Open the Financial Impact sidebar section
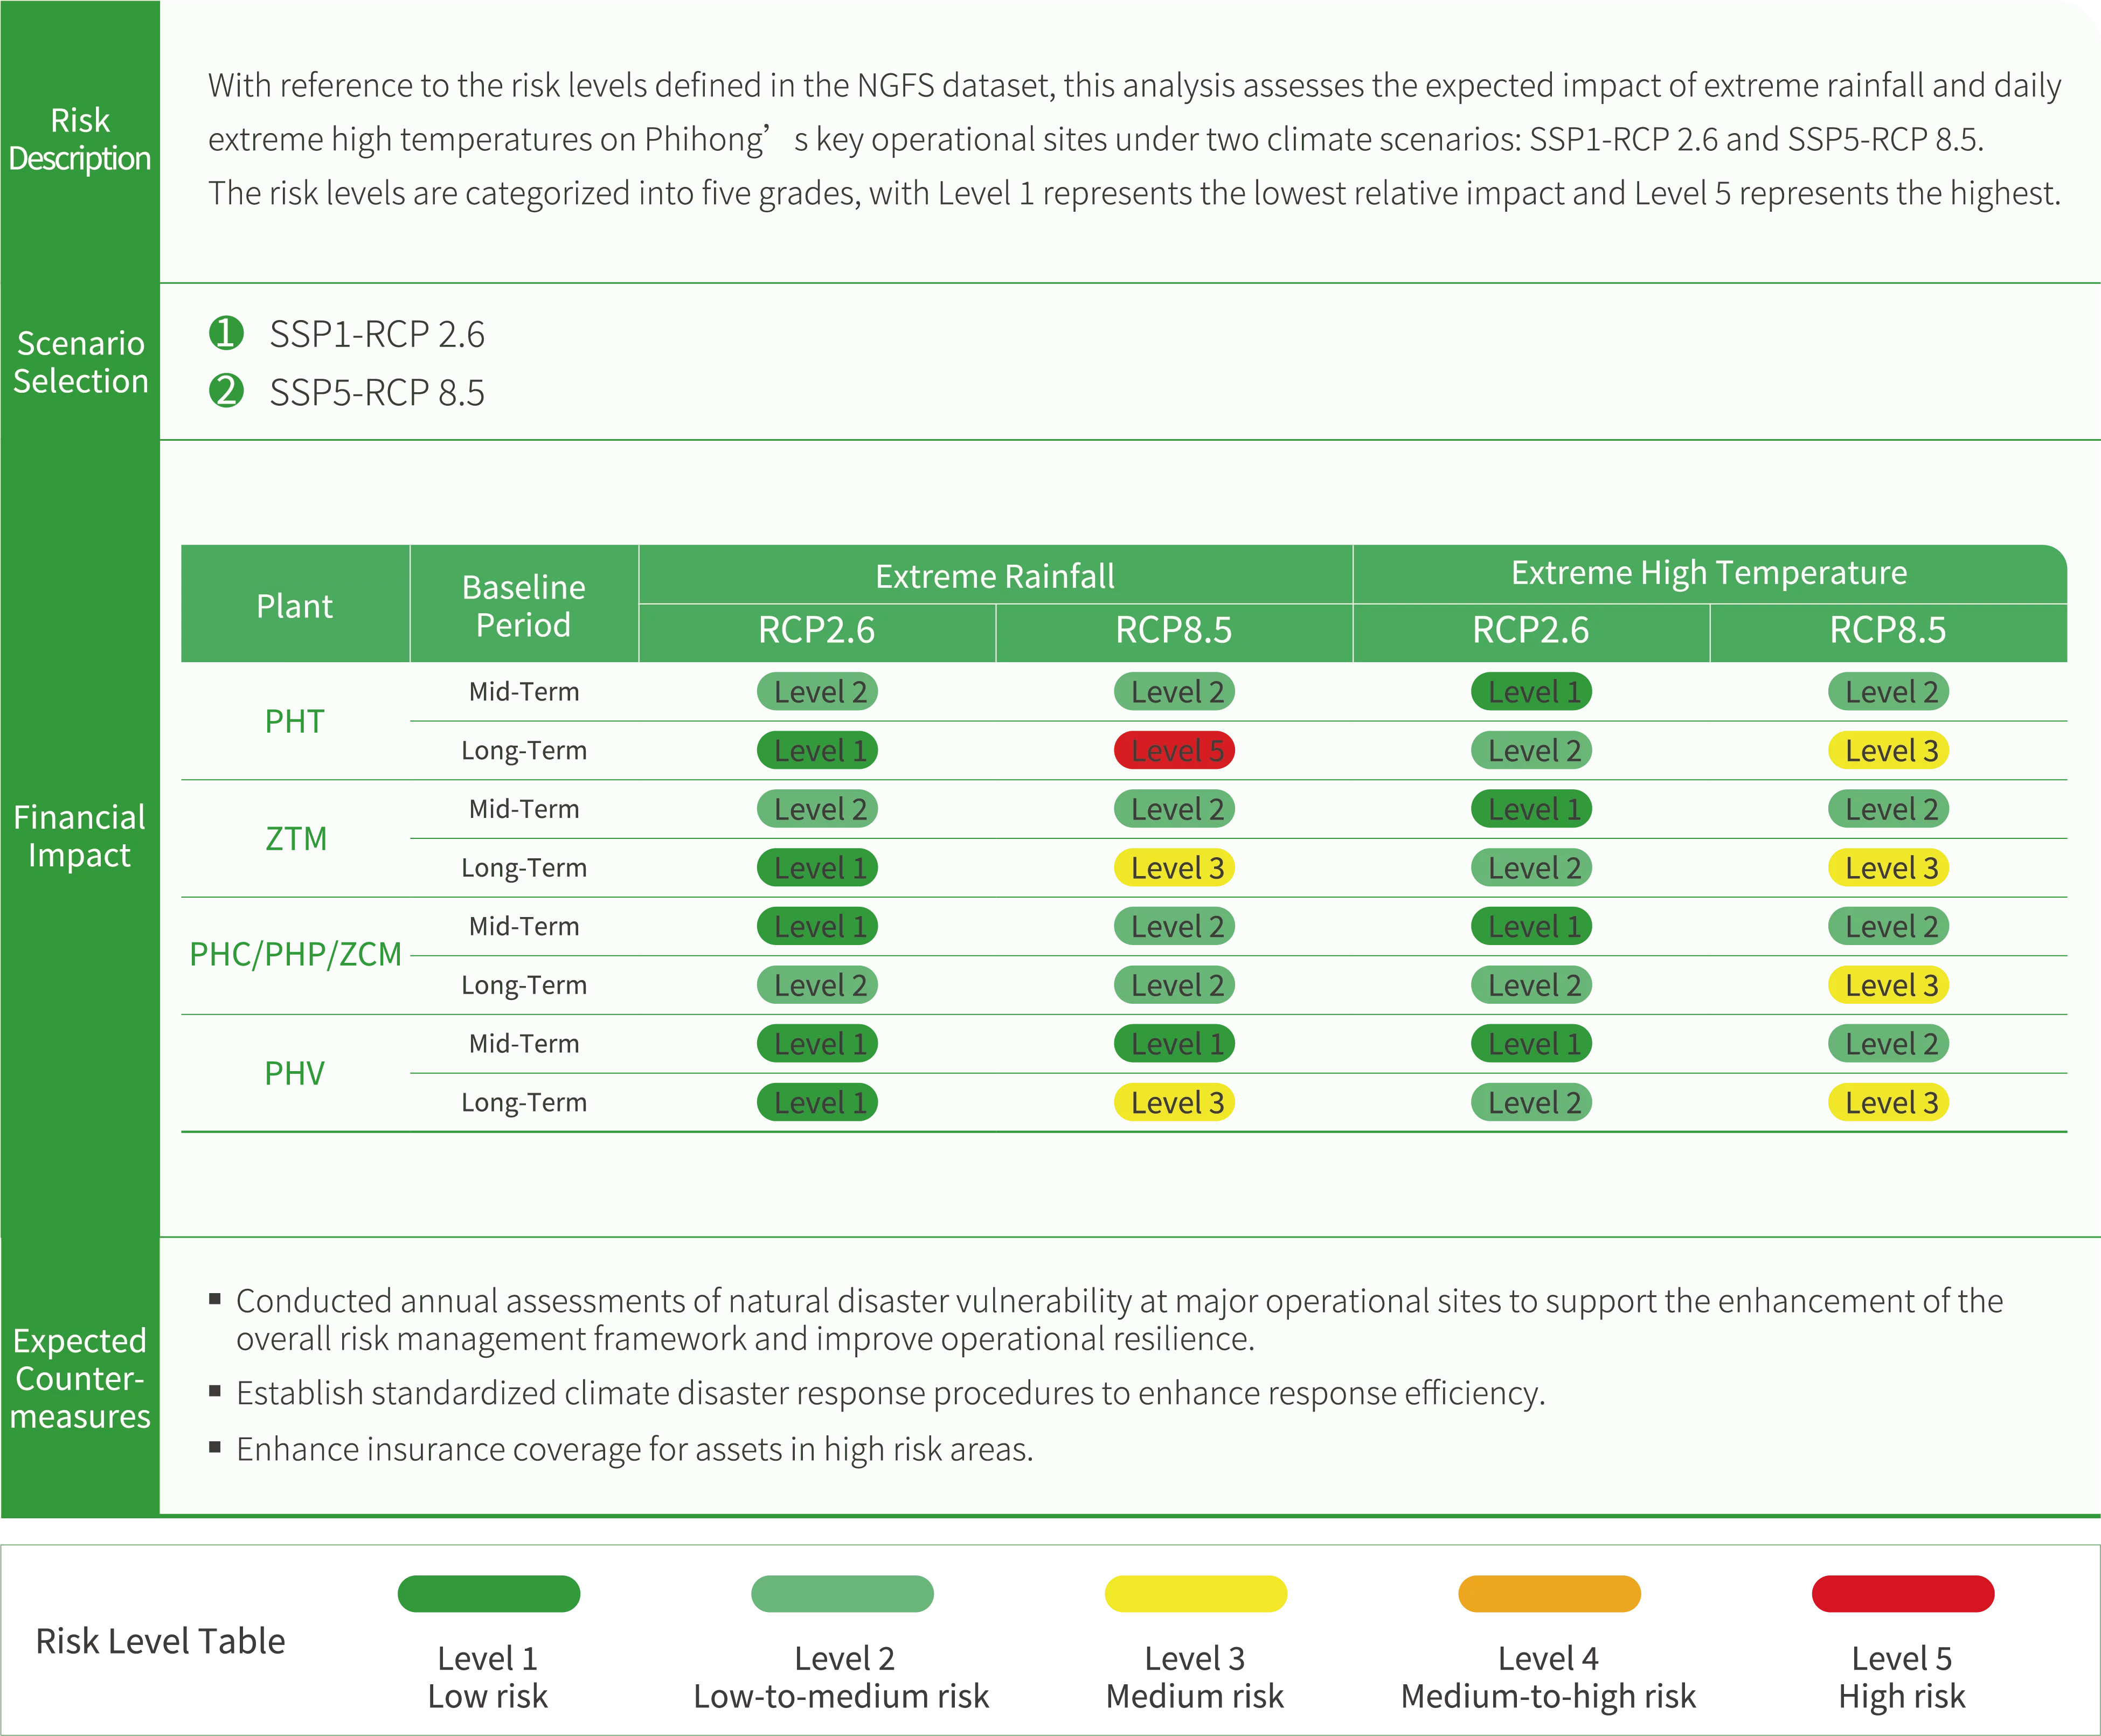Image resolution: width=2101 pixels, height=1736 pixels. pyautogui.click(x=80, y=836)
